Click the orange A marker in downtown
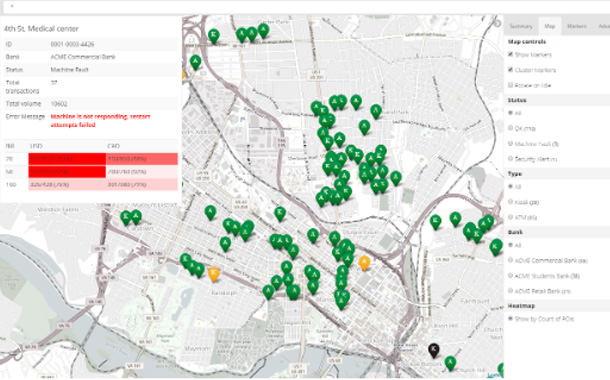Viewport: 610px width, 380px height. click(364, 263)
